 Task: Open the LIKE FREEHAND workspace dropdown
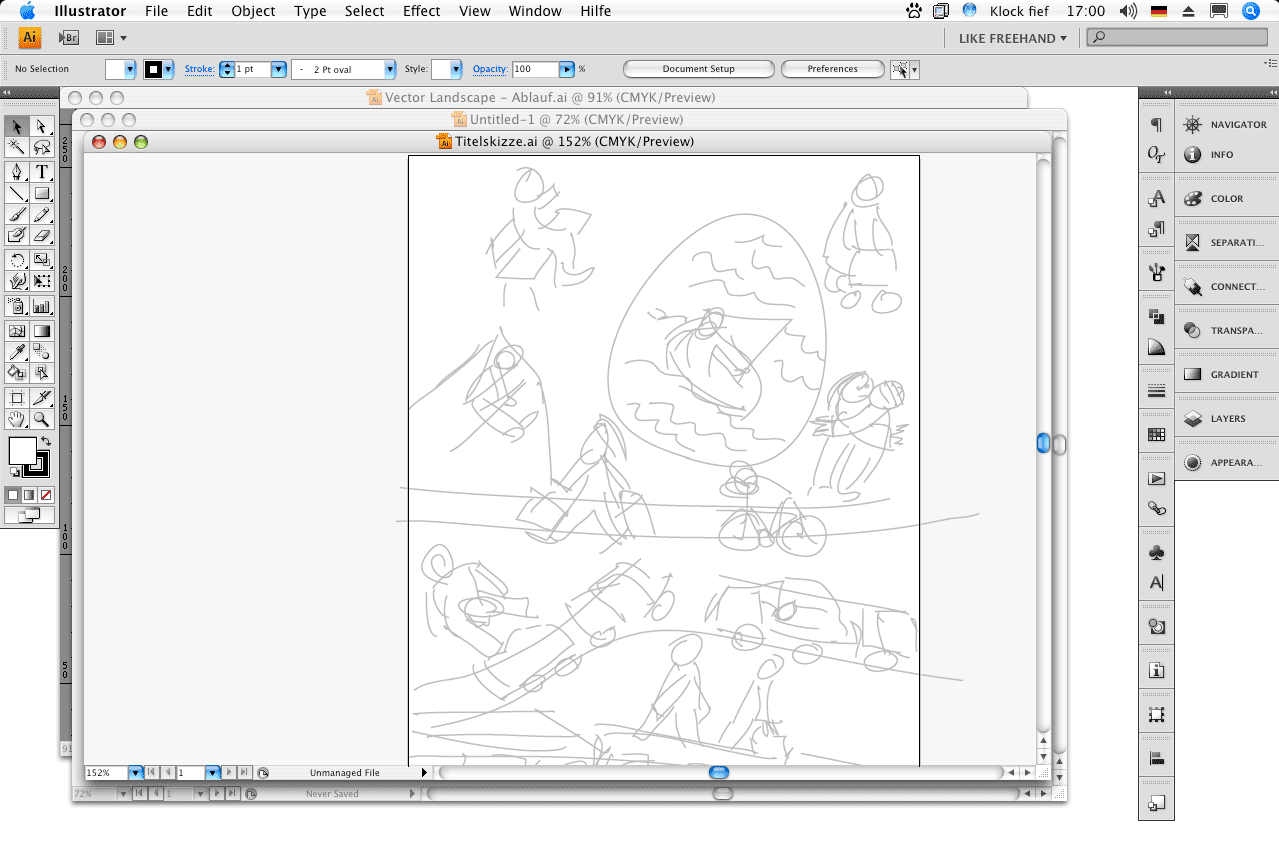1012,38
